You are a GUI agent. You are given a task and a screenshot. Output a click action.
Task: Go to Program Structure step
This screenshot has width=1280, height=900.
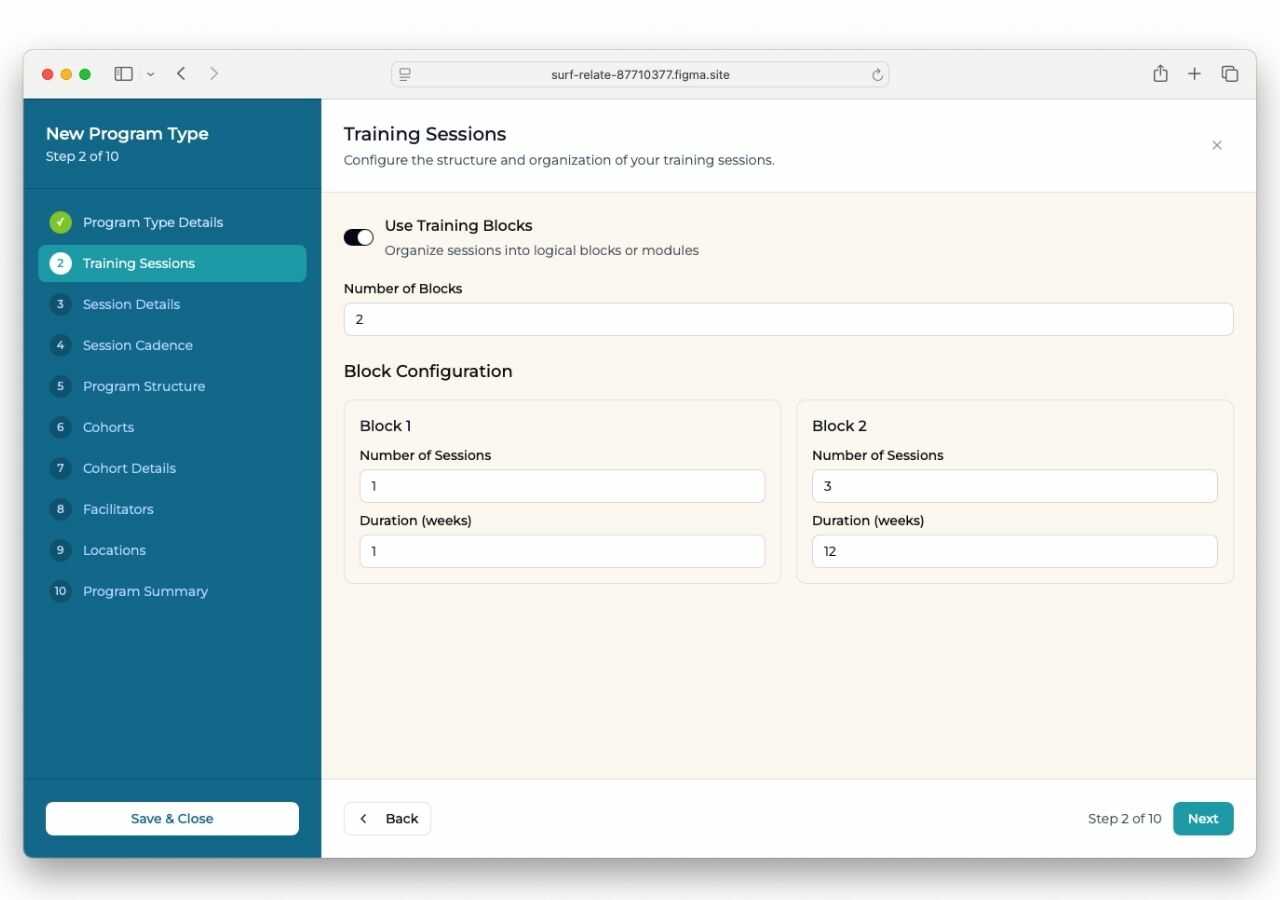(x=172, y=386)
